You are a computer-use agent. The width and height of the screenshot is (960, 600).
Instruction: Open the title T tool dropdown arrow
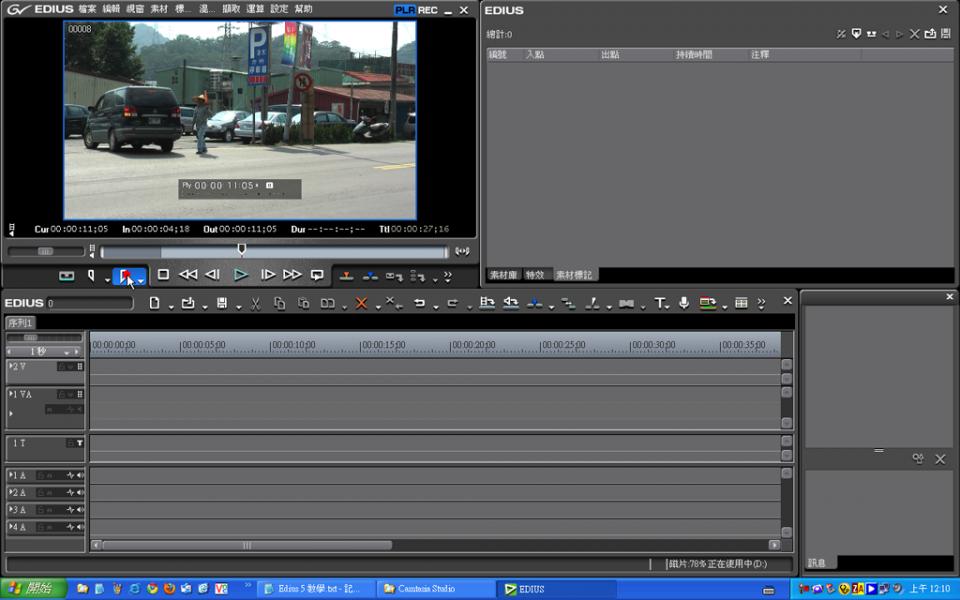[x=669, y=307]
